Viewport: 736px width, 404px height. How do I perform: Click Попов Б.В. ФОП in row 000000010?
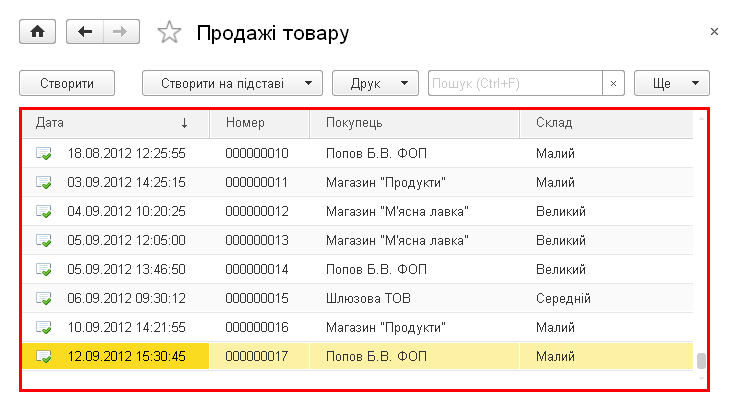pos(376,153)
